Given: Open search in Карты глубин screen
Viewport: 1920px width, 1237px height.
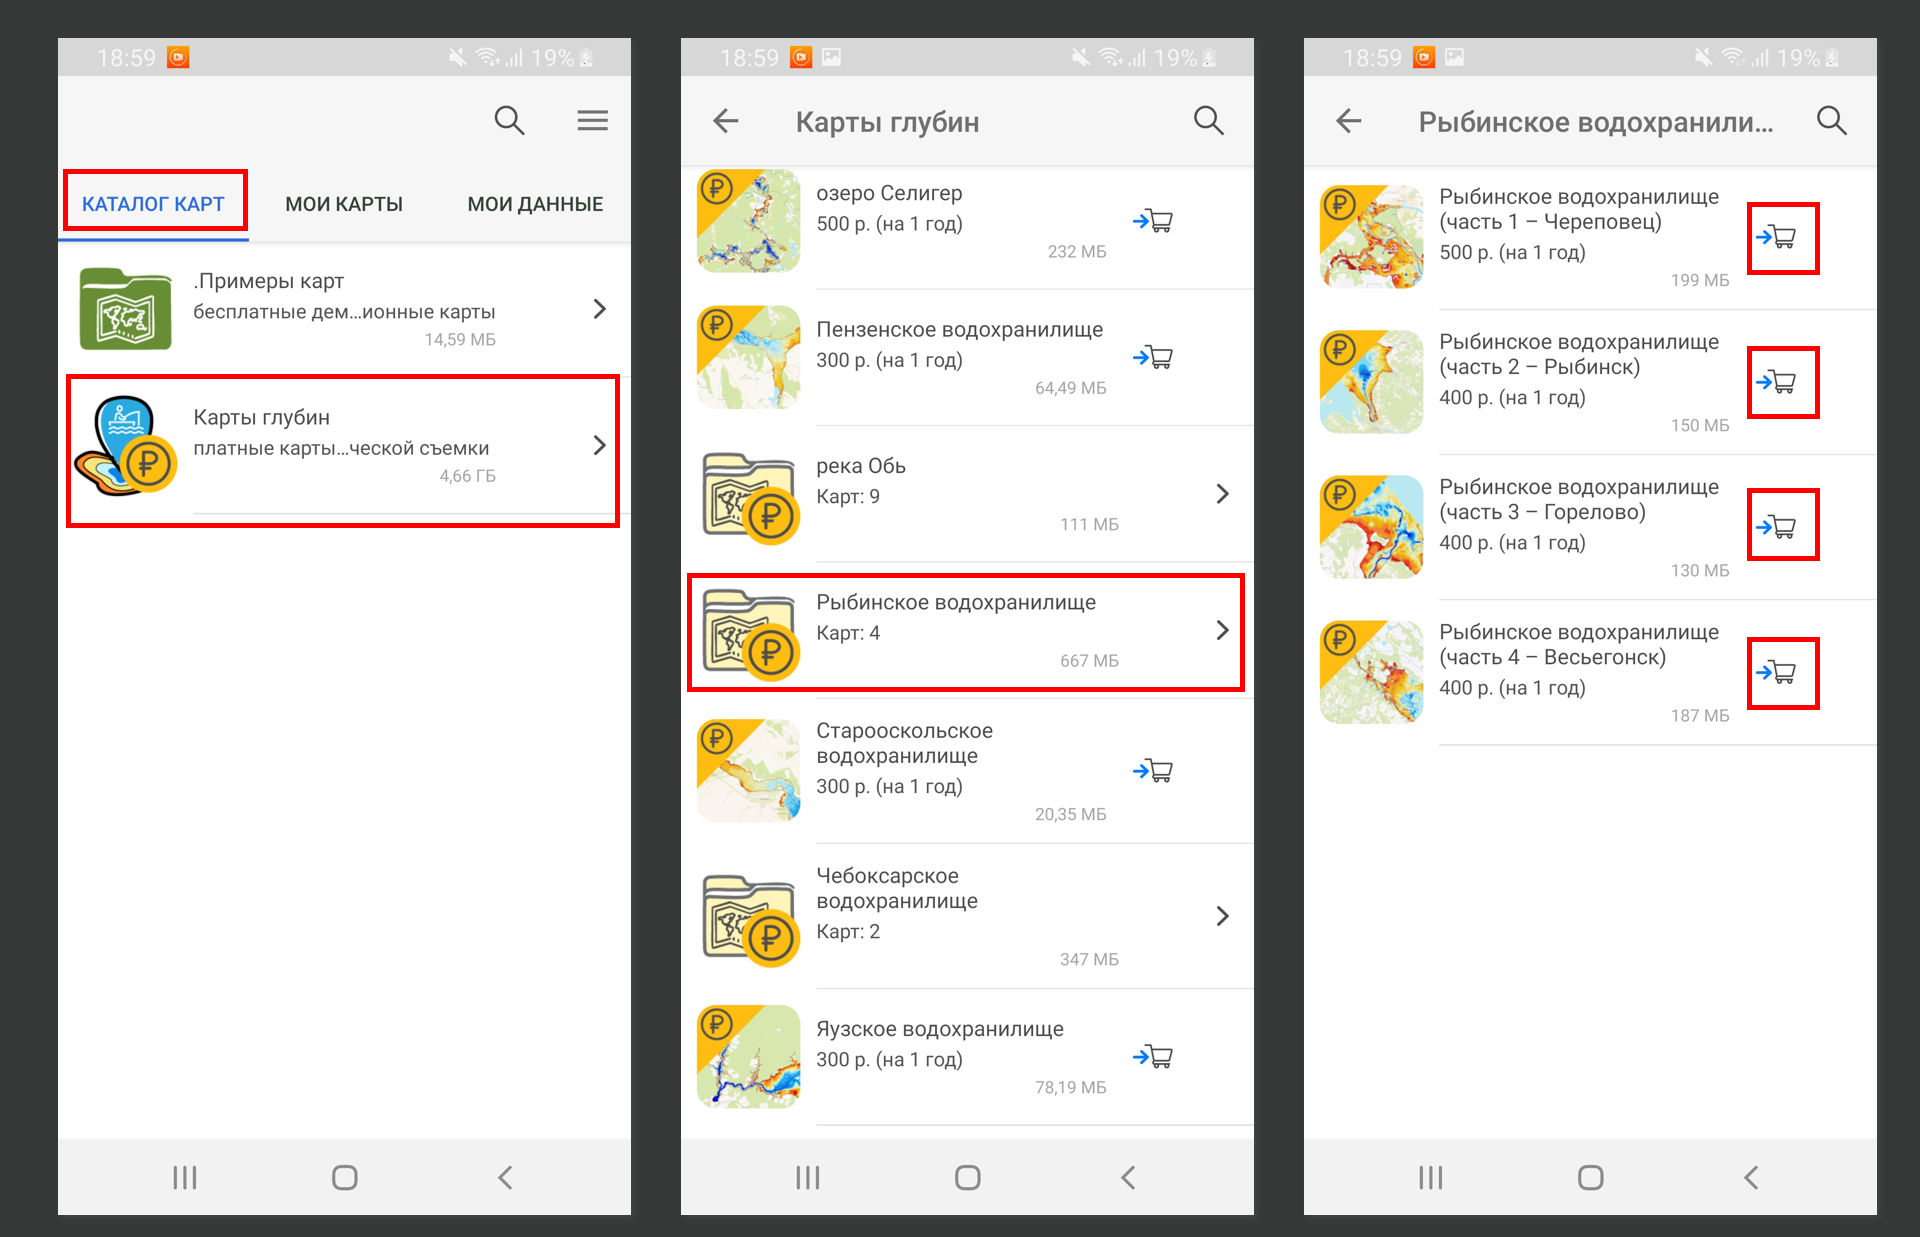Looking at the screenshot, I should 1209,121.
